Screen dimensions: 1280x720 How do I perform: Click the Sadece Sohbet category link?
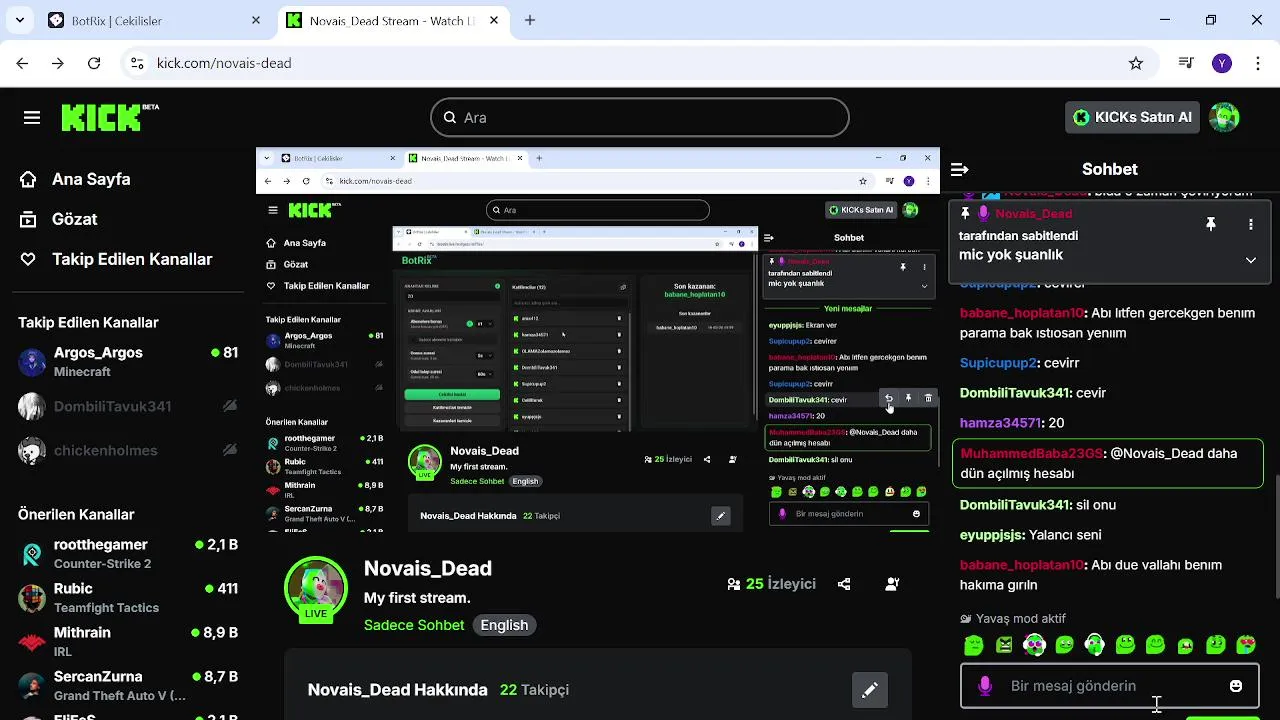[414, 625]
